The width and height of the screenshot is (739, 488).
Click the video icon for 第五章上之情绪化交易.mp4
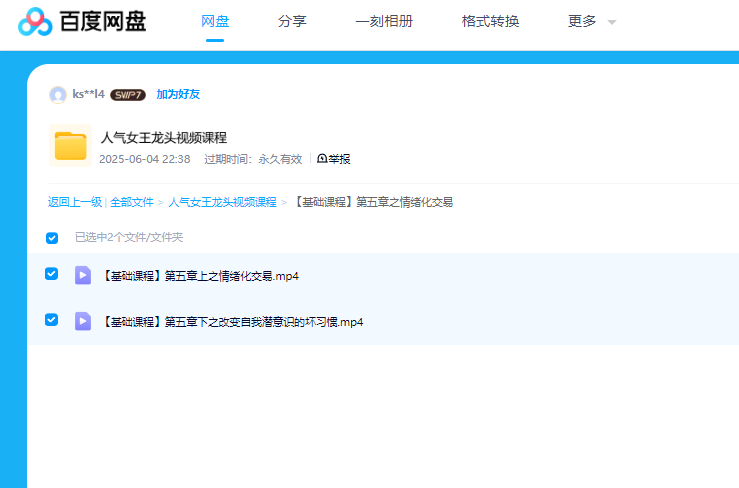[x=83, y=275]
